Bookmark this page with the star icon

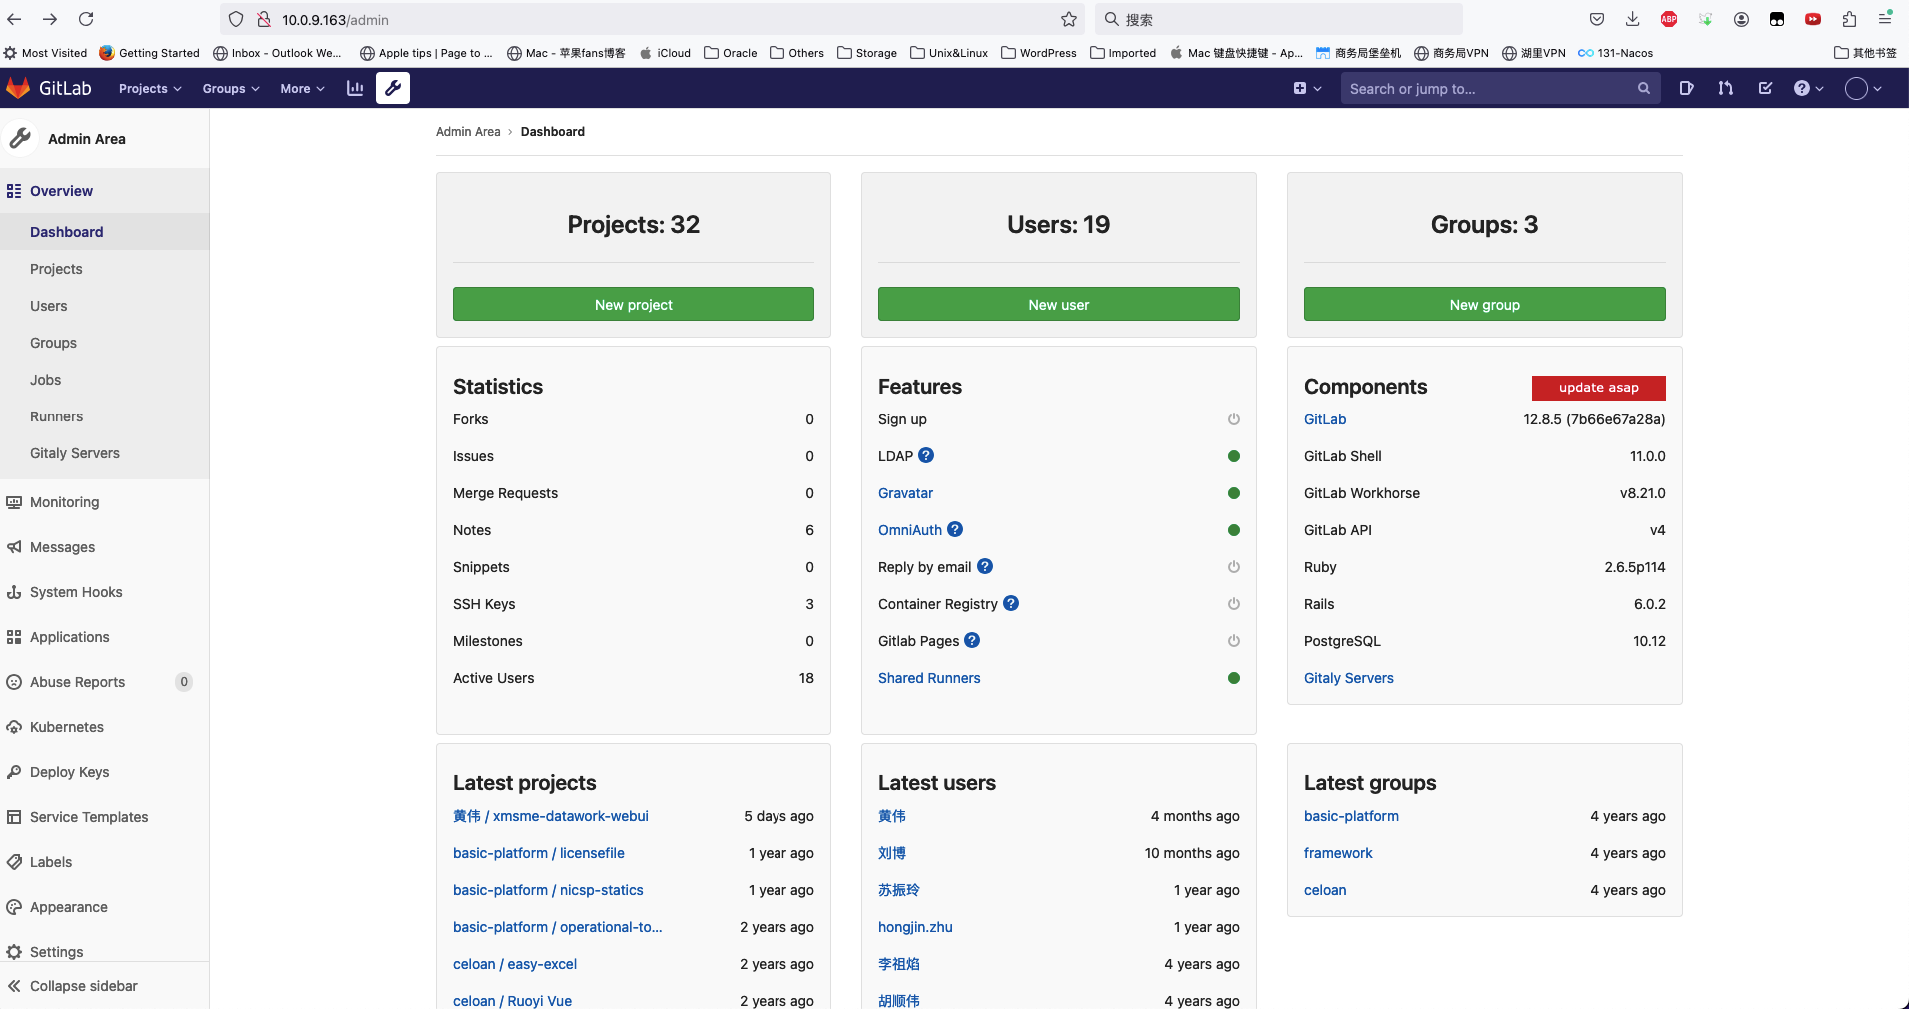[1069, 19]
